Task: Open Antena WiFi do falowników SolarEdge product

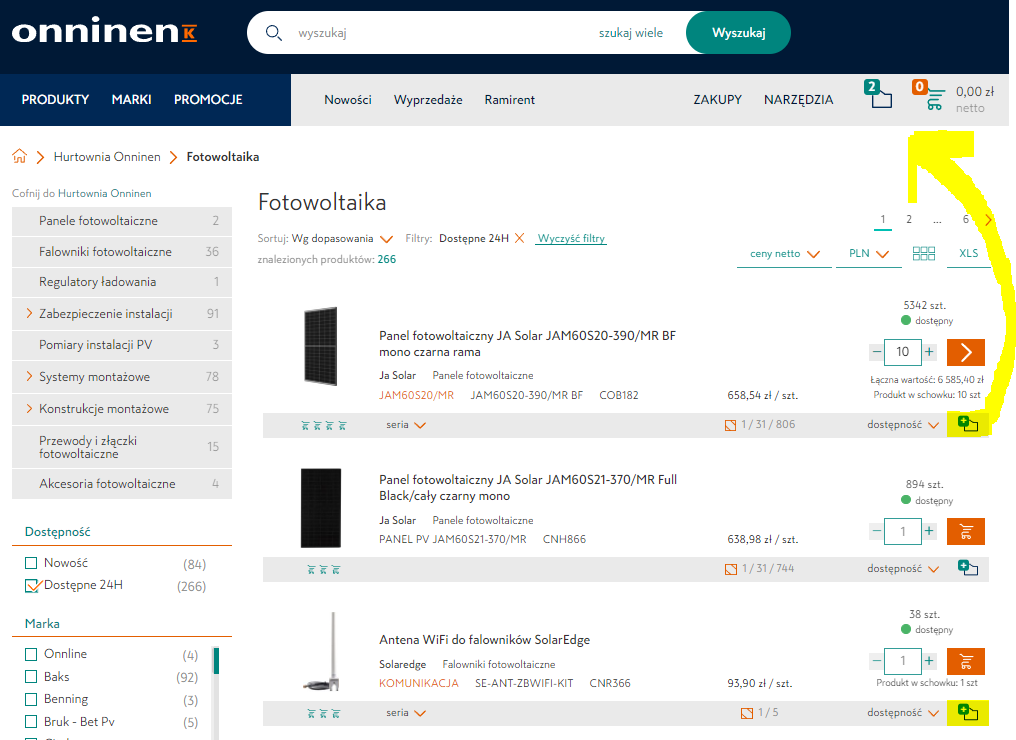Action: click(x=485, y=640)
